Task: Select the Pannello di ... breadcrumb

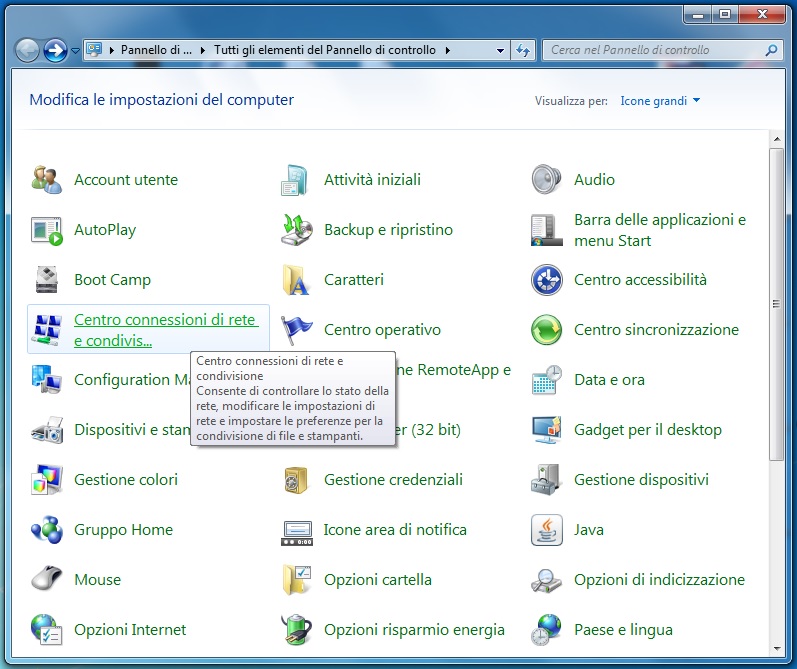Action: [x=156, y=50]
